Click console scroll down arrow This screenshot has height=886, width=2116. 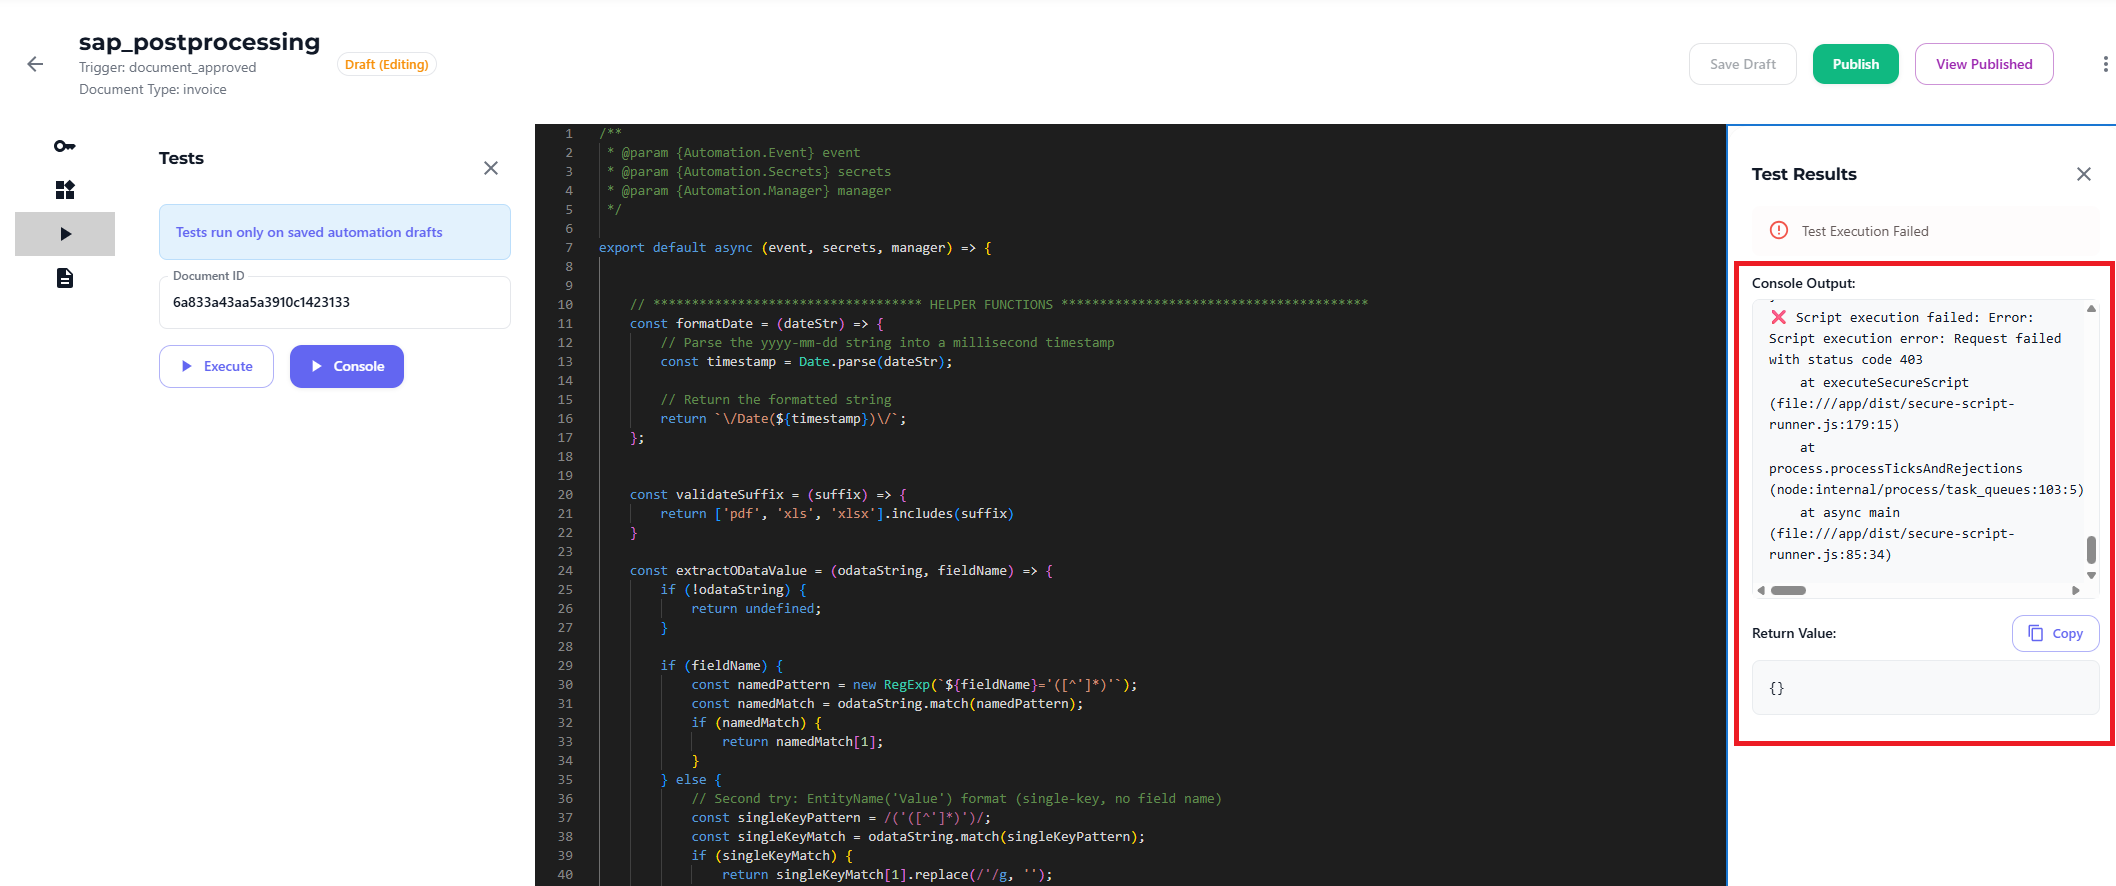(2091, 575)
